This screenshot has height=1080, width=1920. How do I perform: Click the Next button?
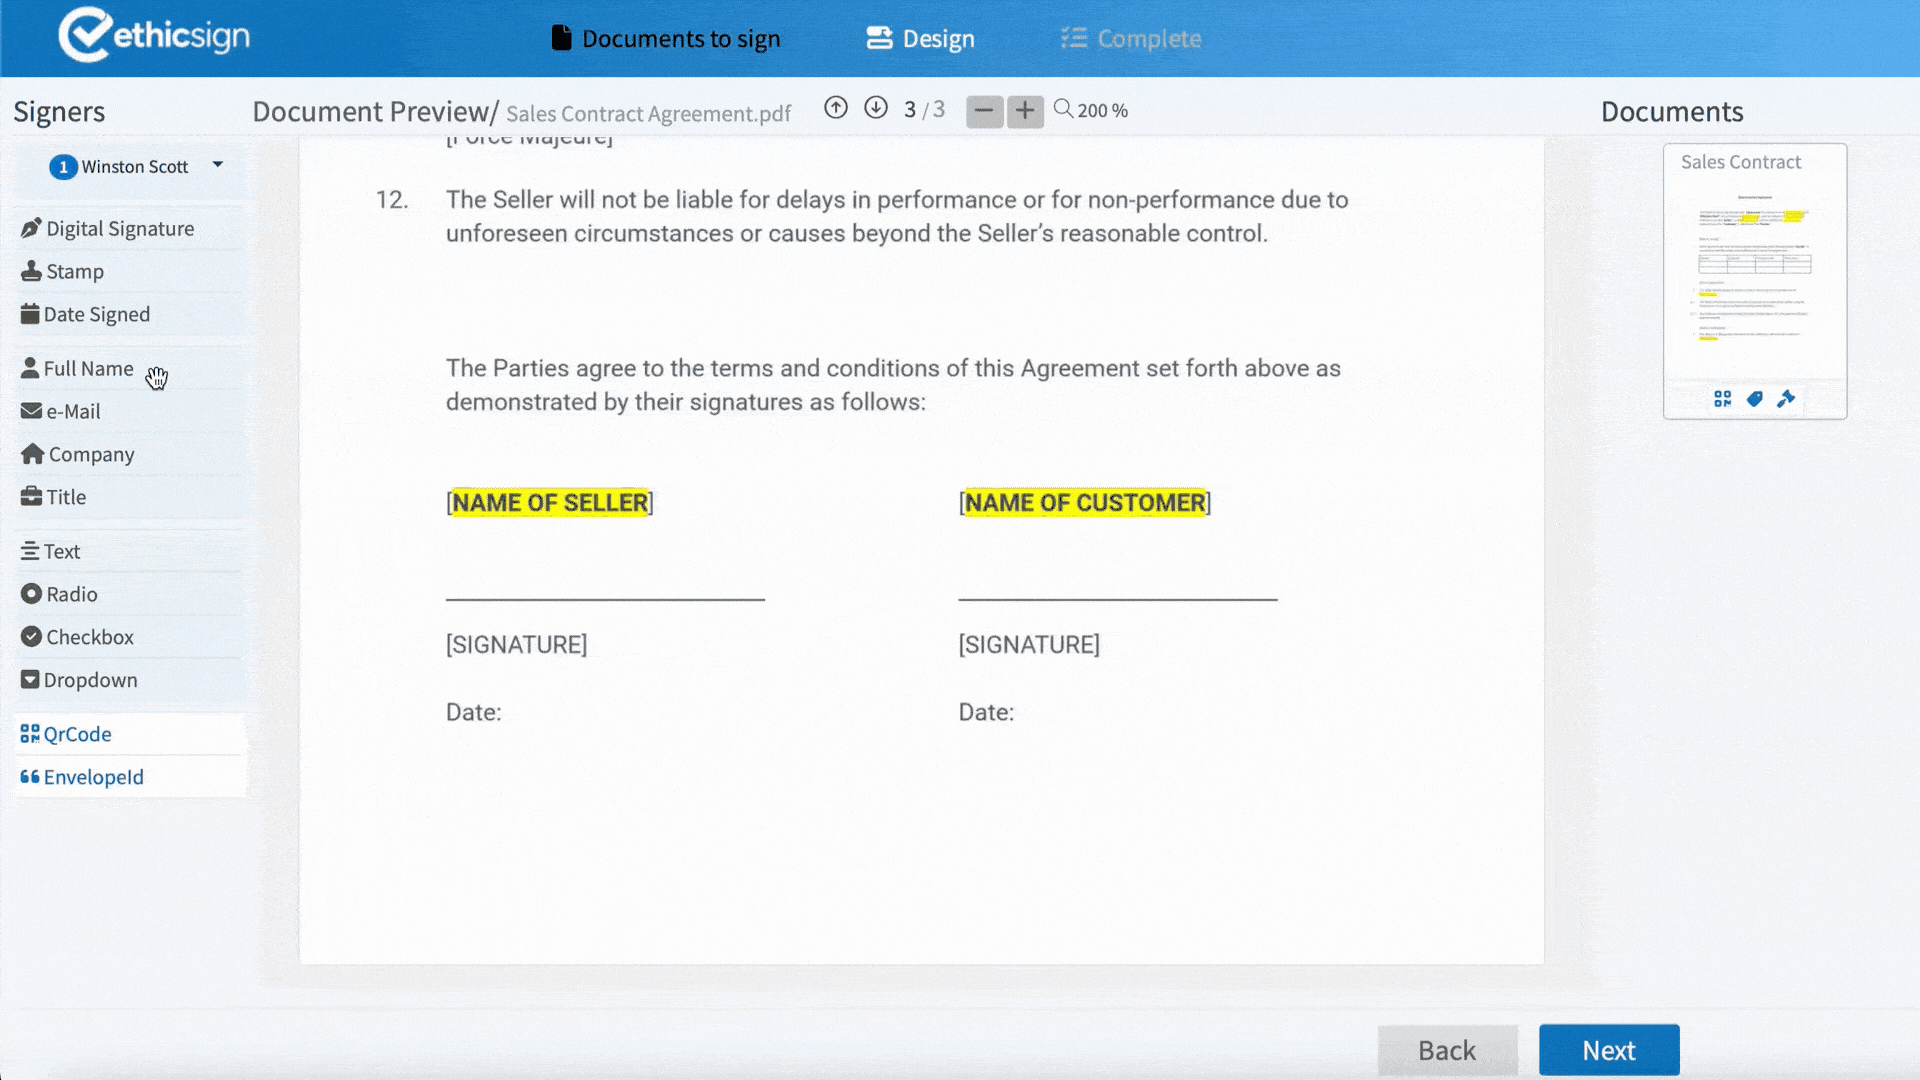point(1608,1050)
